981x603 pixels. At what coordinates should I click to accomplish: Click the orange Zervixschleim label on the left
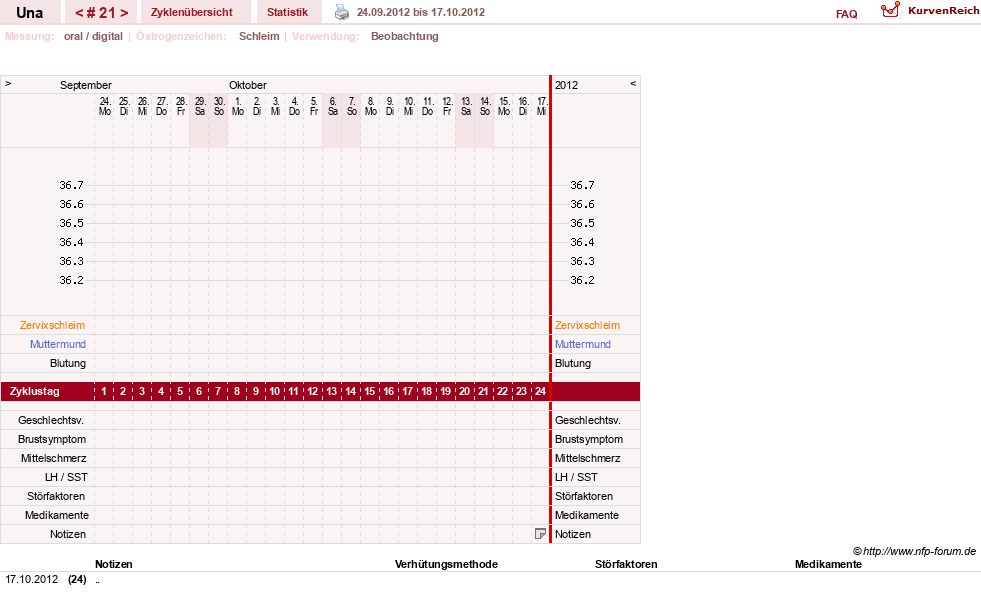coord(53,325)
